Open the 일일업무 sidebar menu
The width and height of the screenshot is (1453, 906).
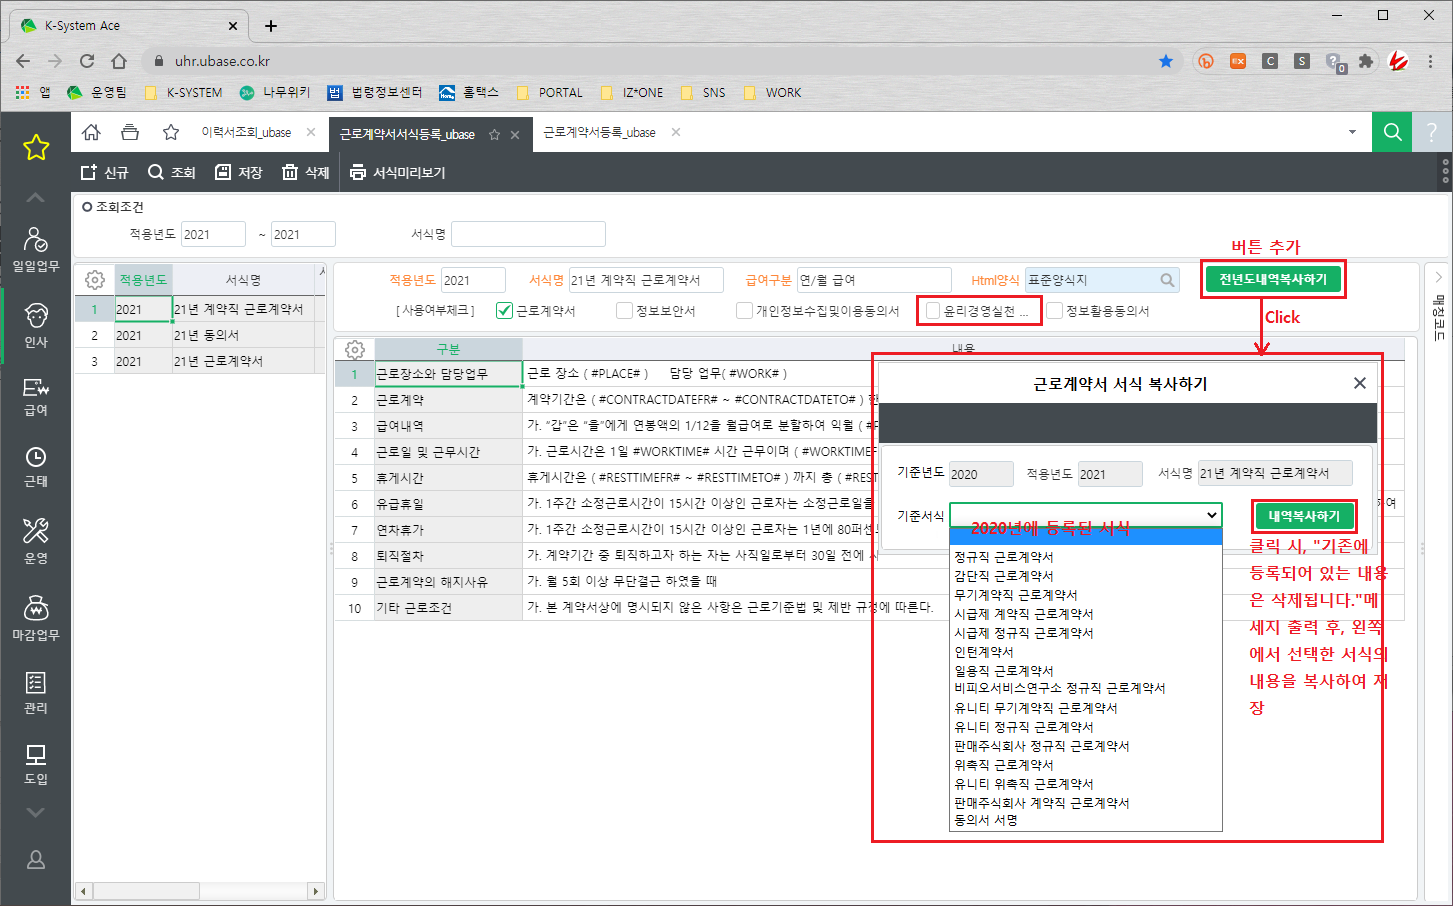point(36,249)
